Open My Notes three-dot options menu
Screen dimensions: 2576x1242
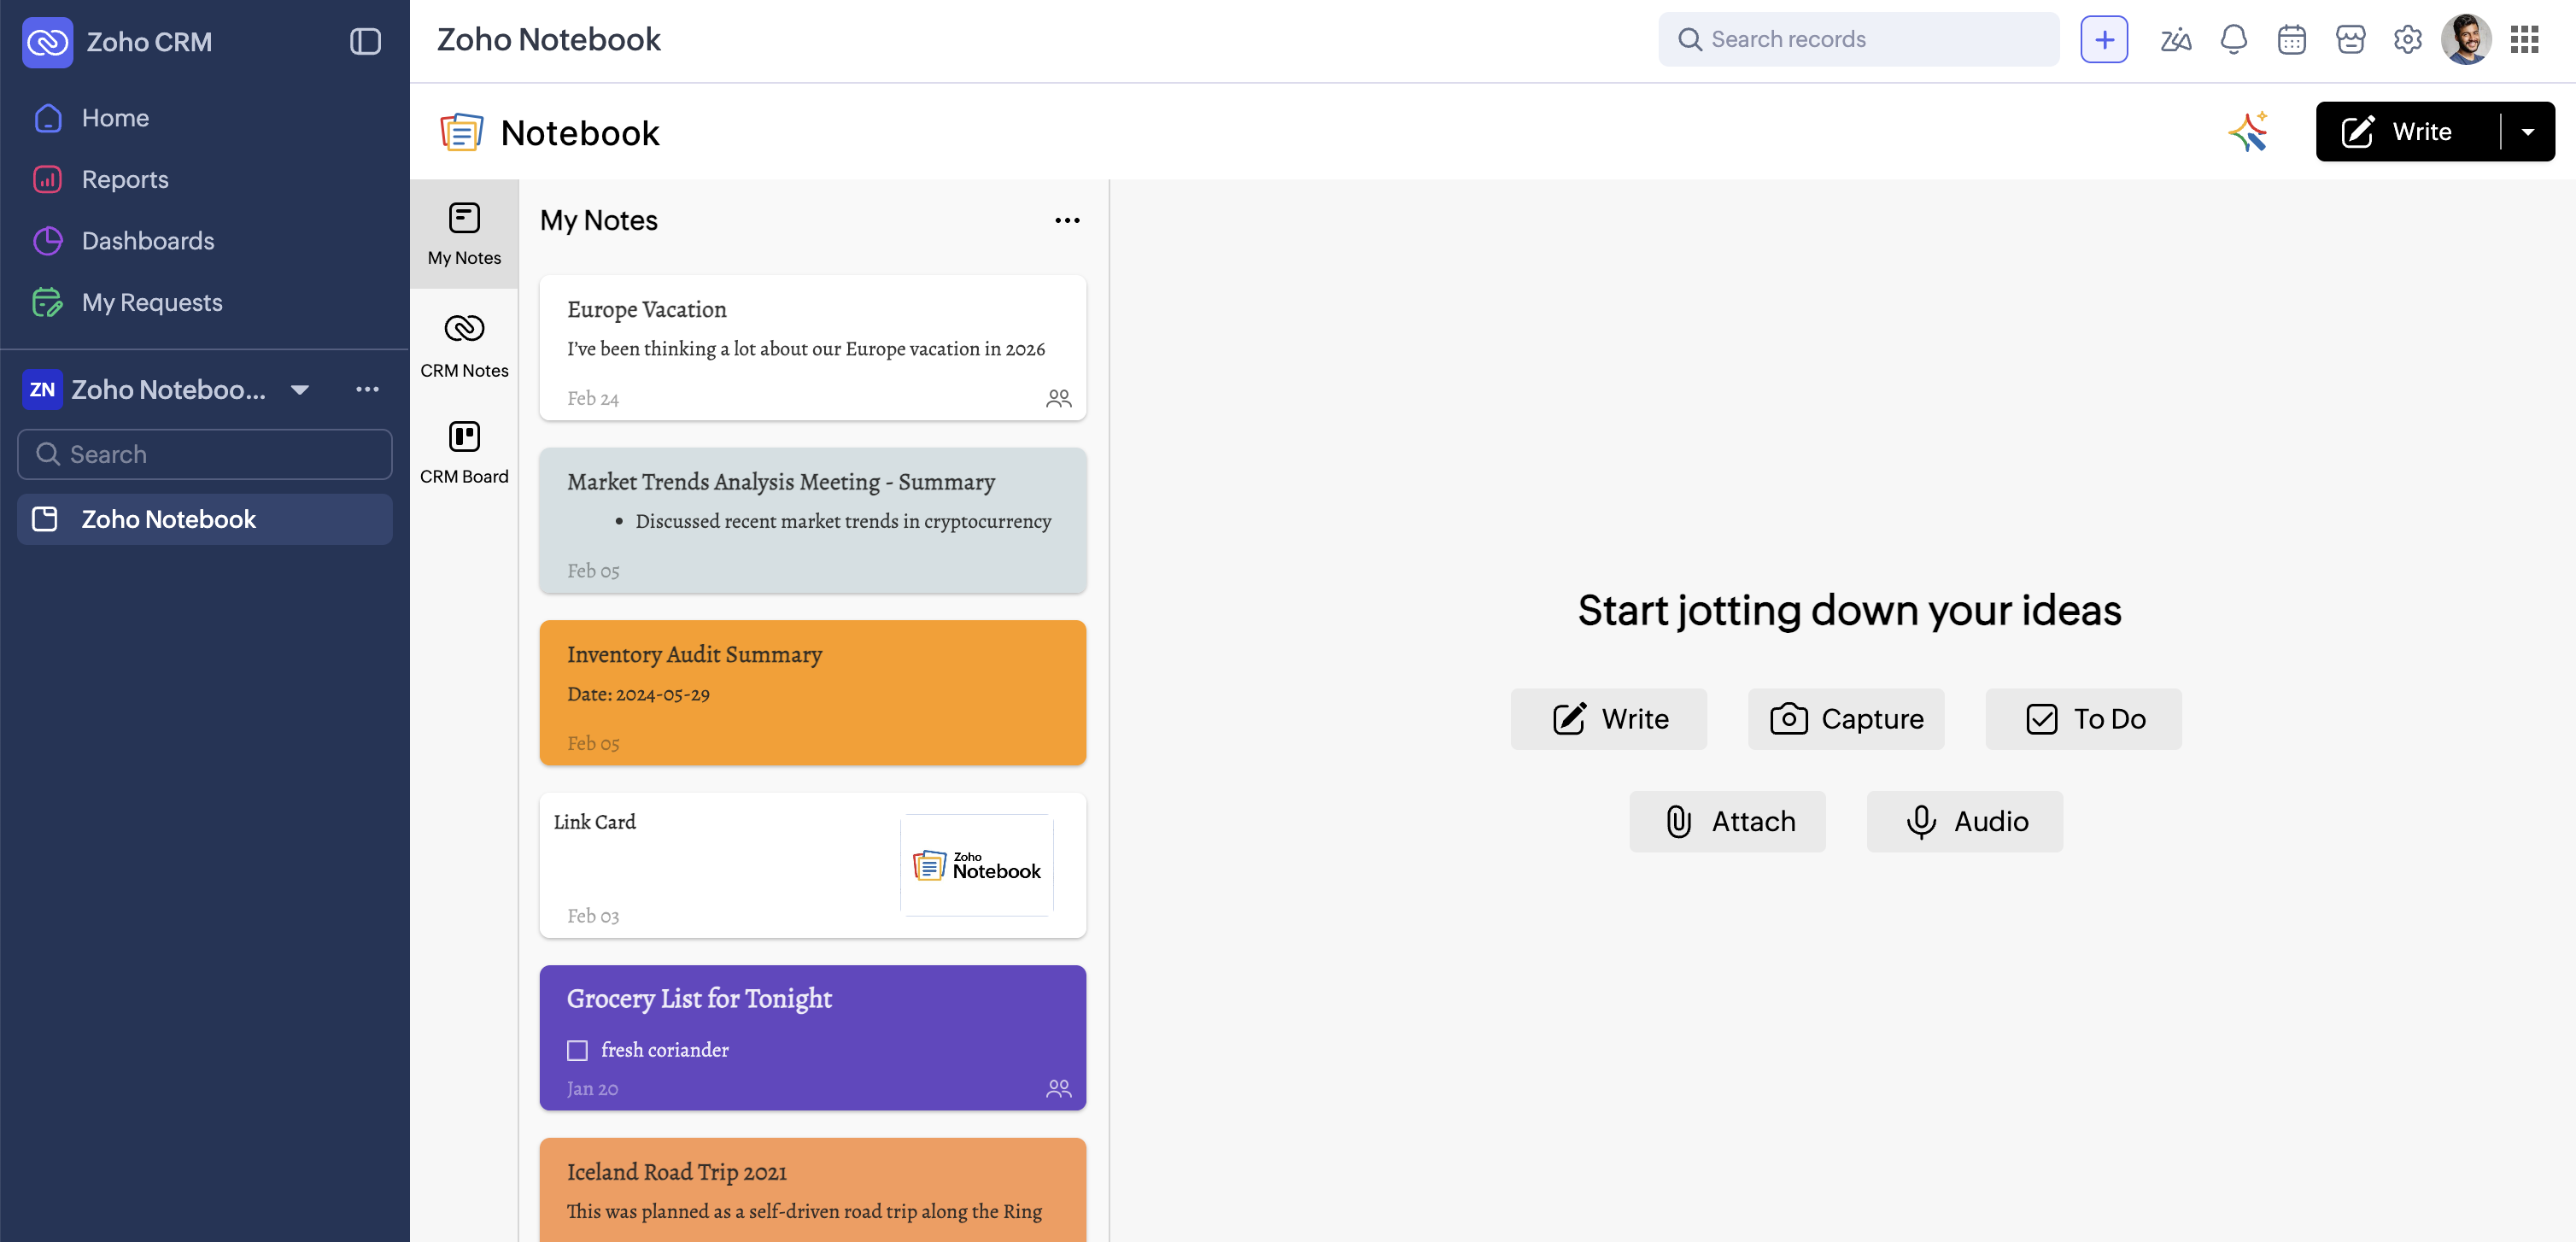[1067, 220]
